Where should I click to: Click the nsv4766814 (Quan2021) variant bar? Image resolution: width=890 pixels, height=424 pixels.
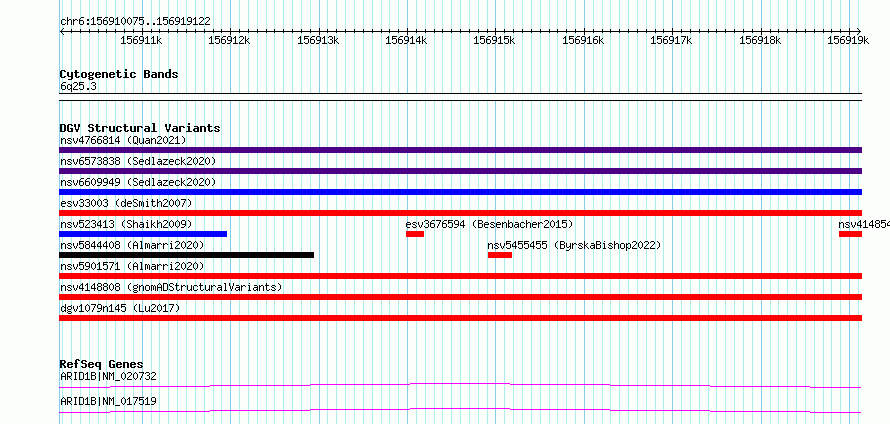coord(460,150)
